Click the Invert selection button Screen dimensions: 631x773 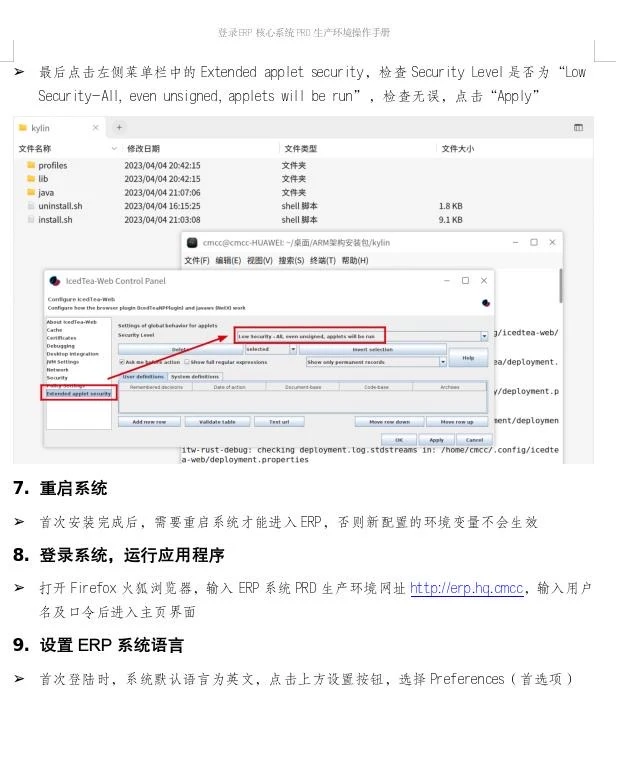pyautogui.click(x=373, y=349)
